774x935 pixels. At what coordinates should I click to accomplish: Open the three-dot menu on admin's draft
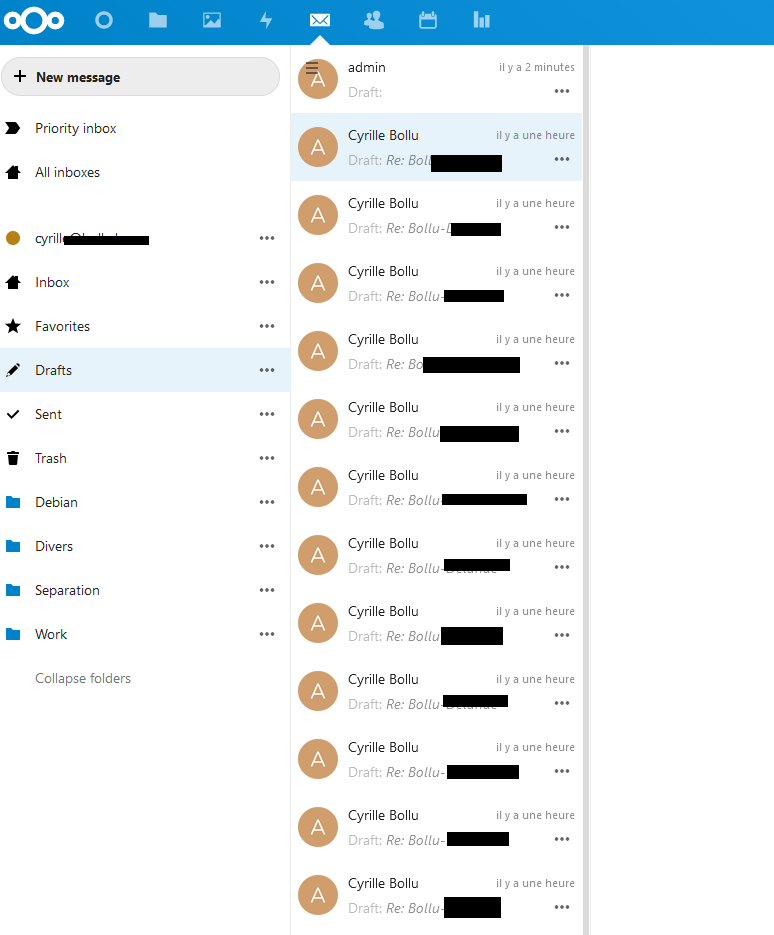(562, 91)
